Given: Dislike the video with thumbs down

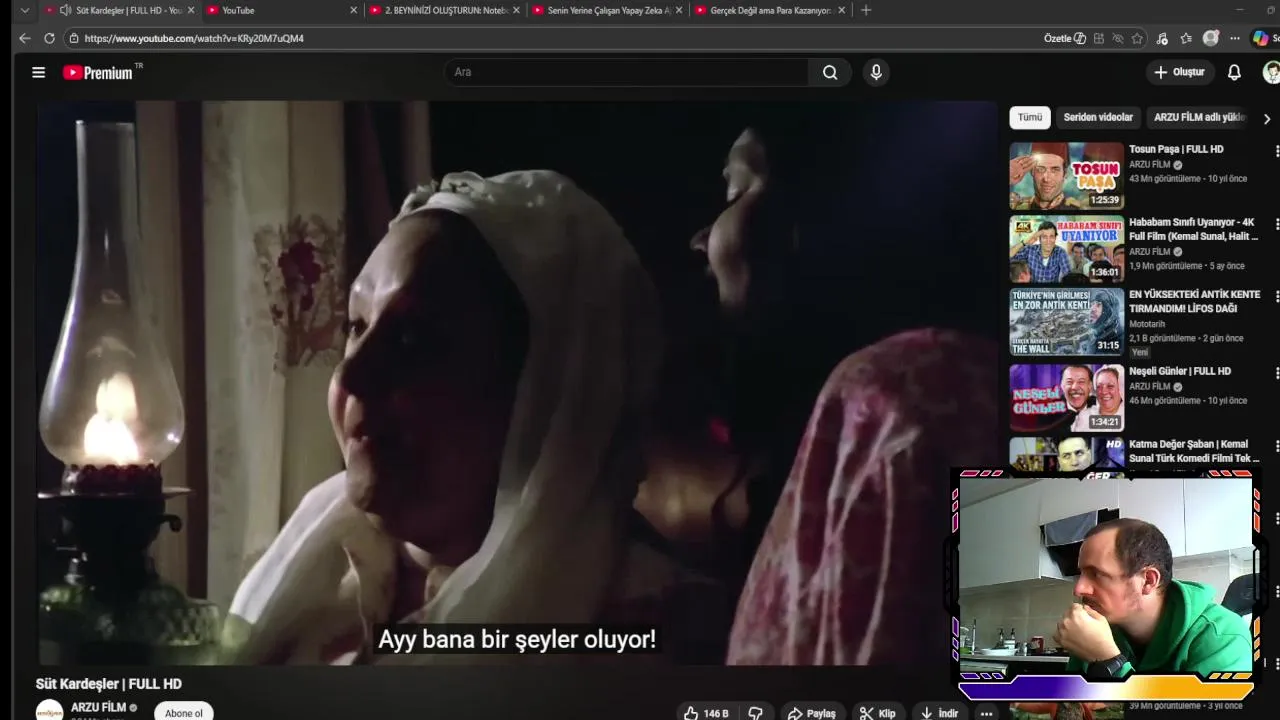Looking at the screenshot, I should 756,713.
